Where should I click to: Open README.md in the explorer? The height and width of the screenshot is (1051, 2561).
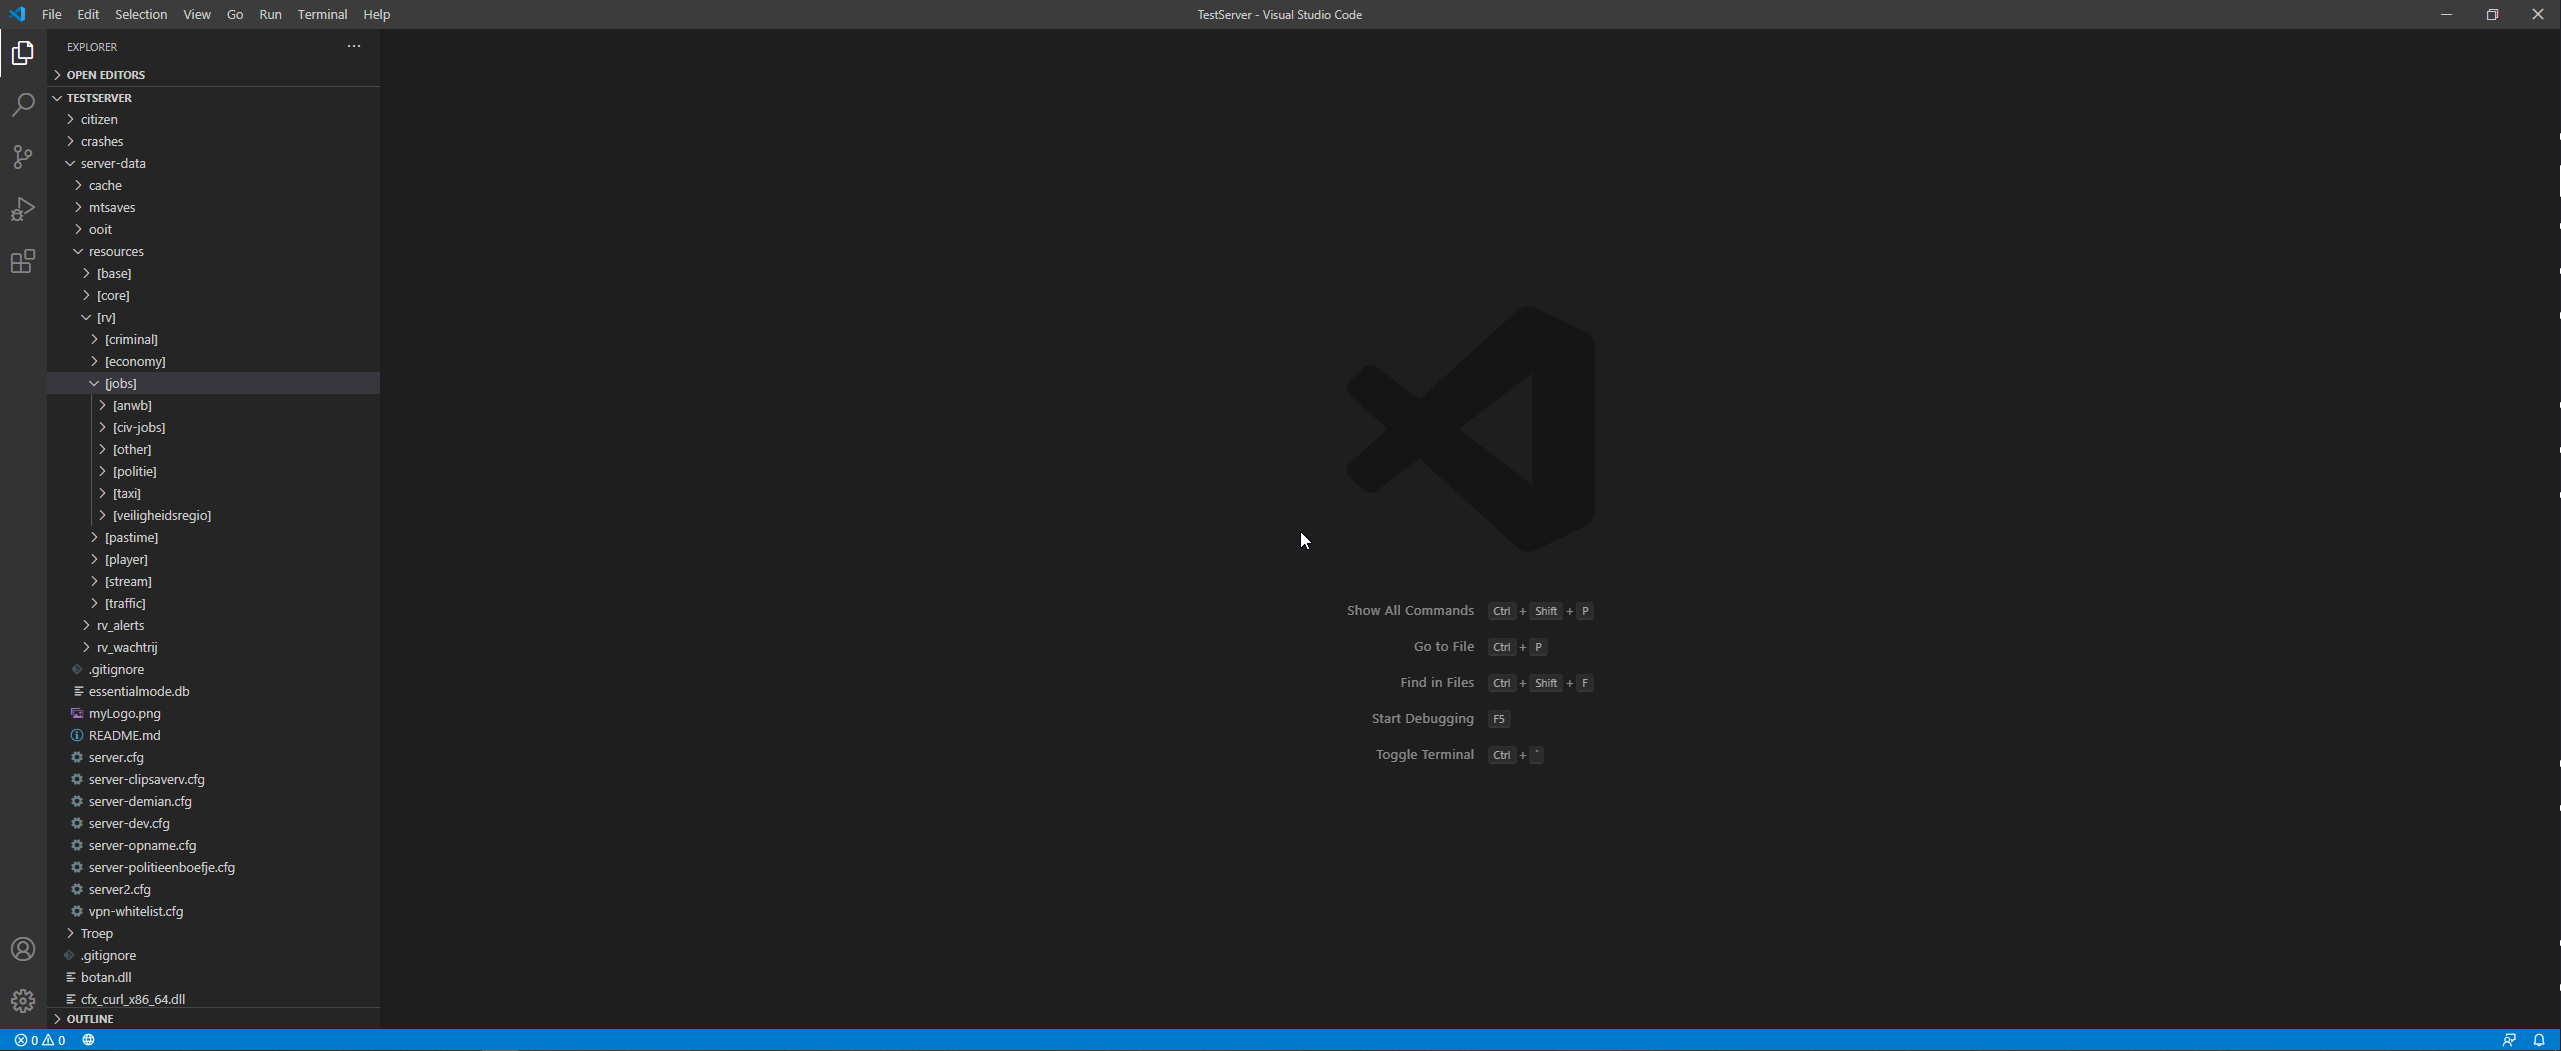pyautogui.click(x=124, y=735)
